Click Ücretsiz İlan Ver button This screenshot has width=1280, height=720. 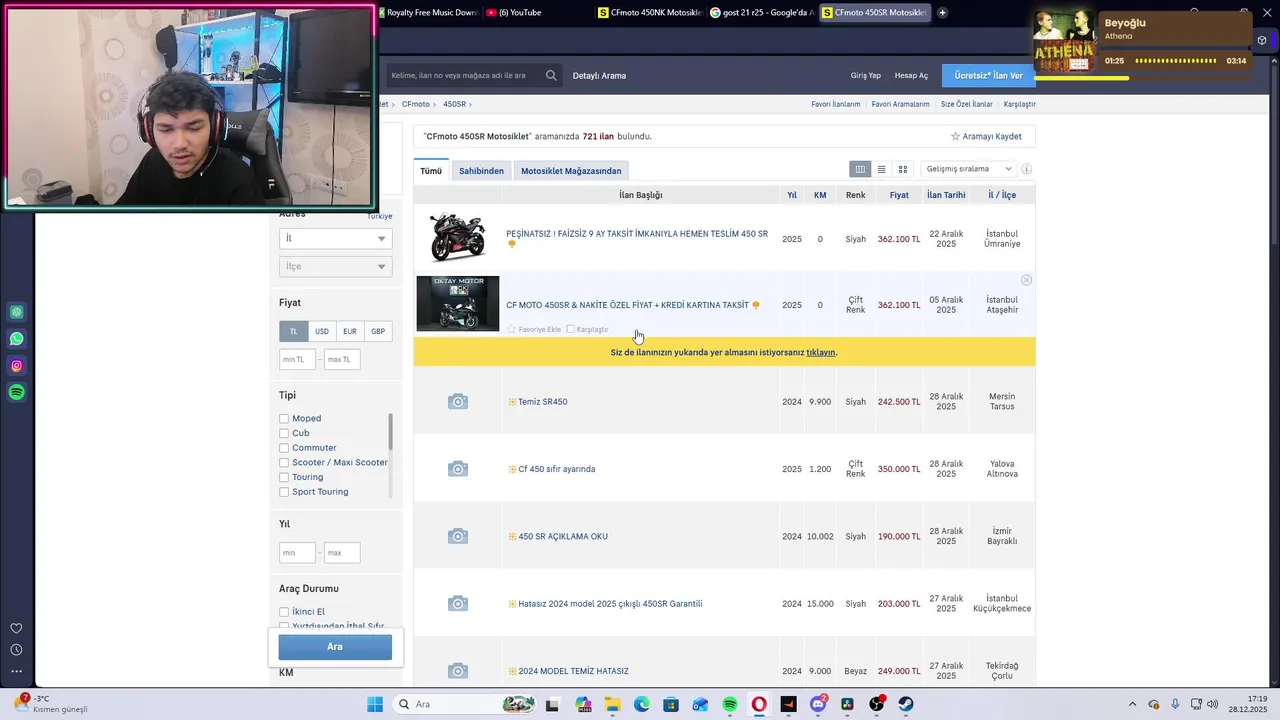(989, 75)
